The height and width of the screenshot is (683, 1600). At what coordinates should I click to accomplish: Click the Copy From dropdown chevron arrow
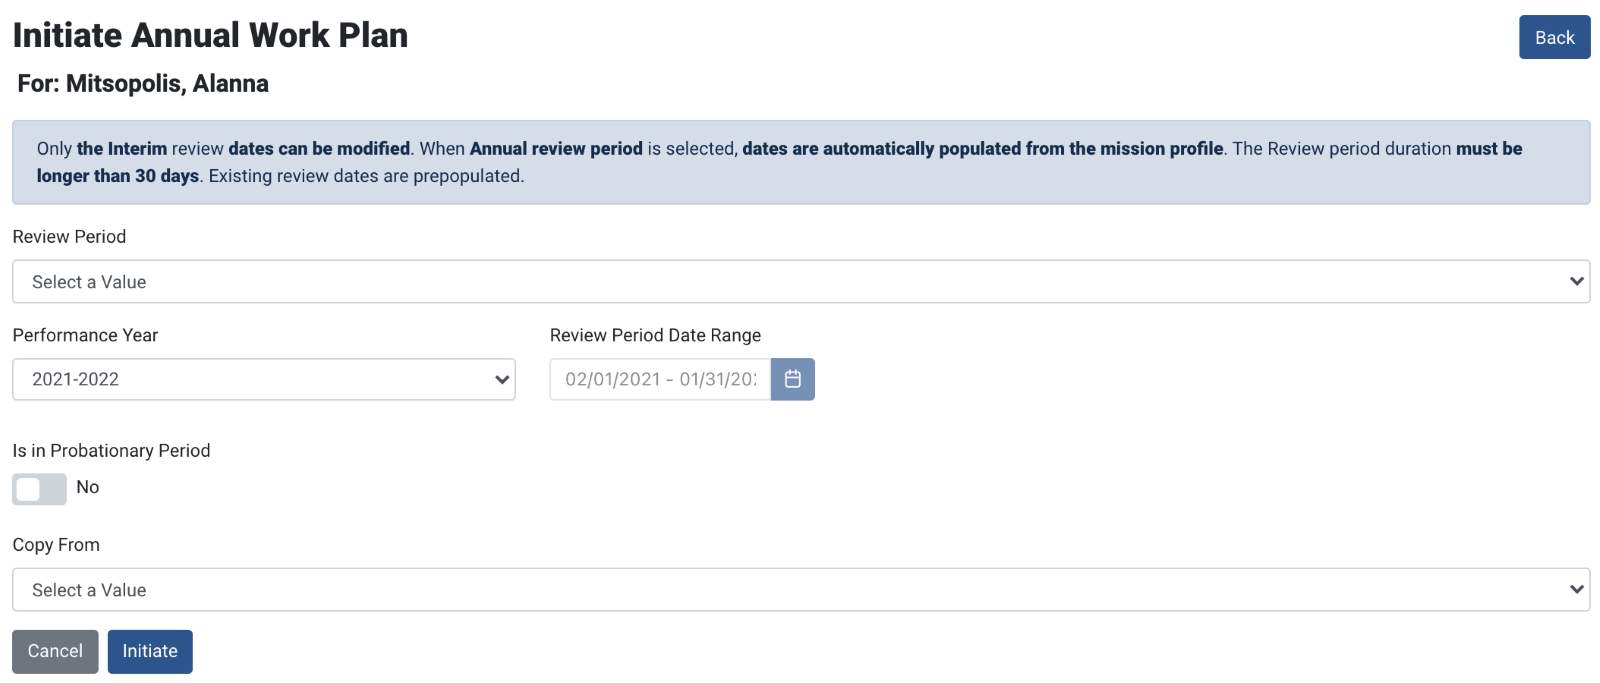pyautogui.click(x=1577, y=590)
